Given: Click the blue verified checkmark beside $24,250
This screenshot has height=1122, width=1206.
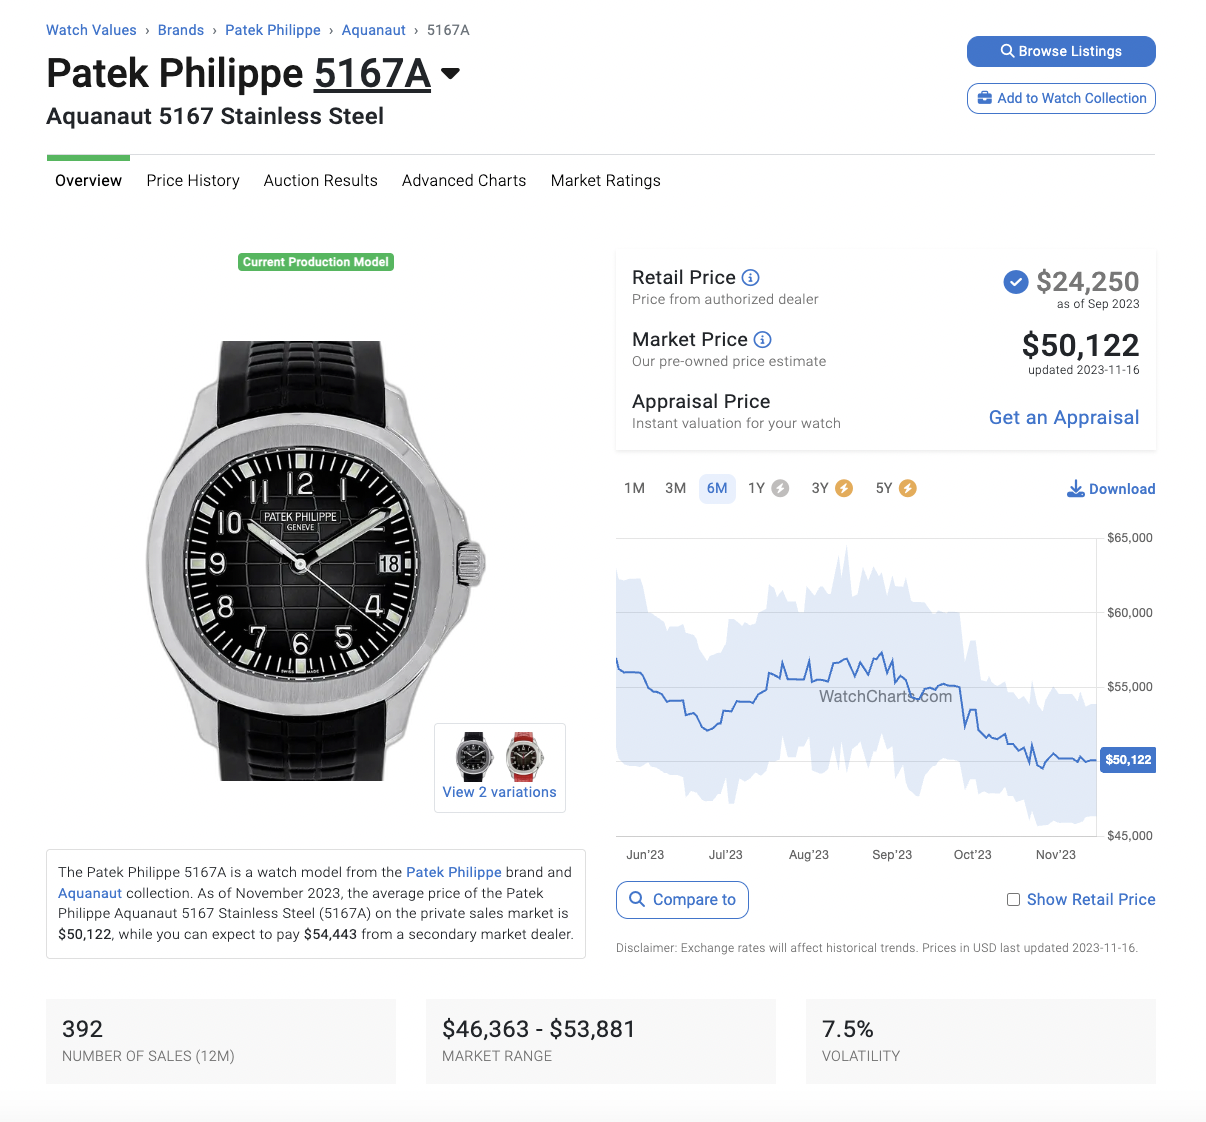Looking at the screenshot, I should pos(1015,282).
